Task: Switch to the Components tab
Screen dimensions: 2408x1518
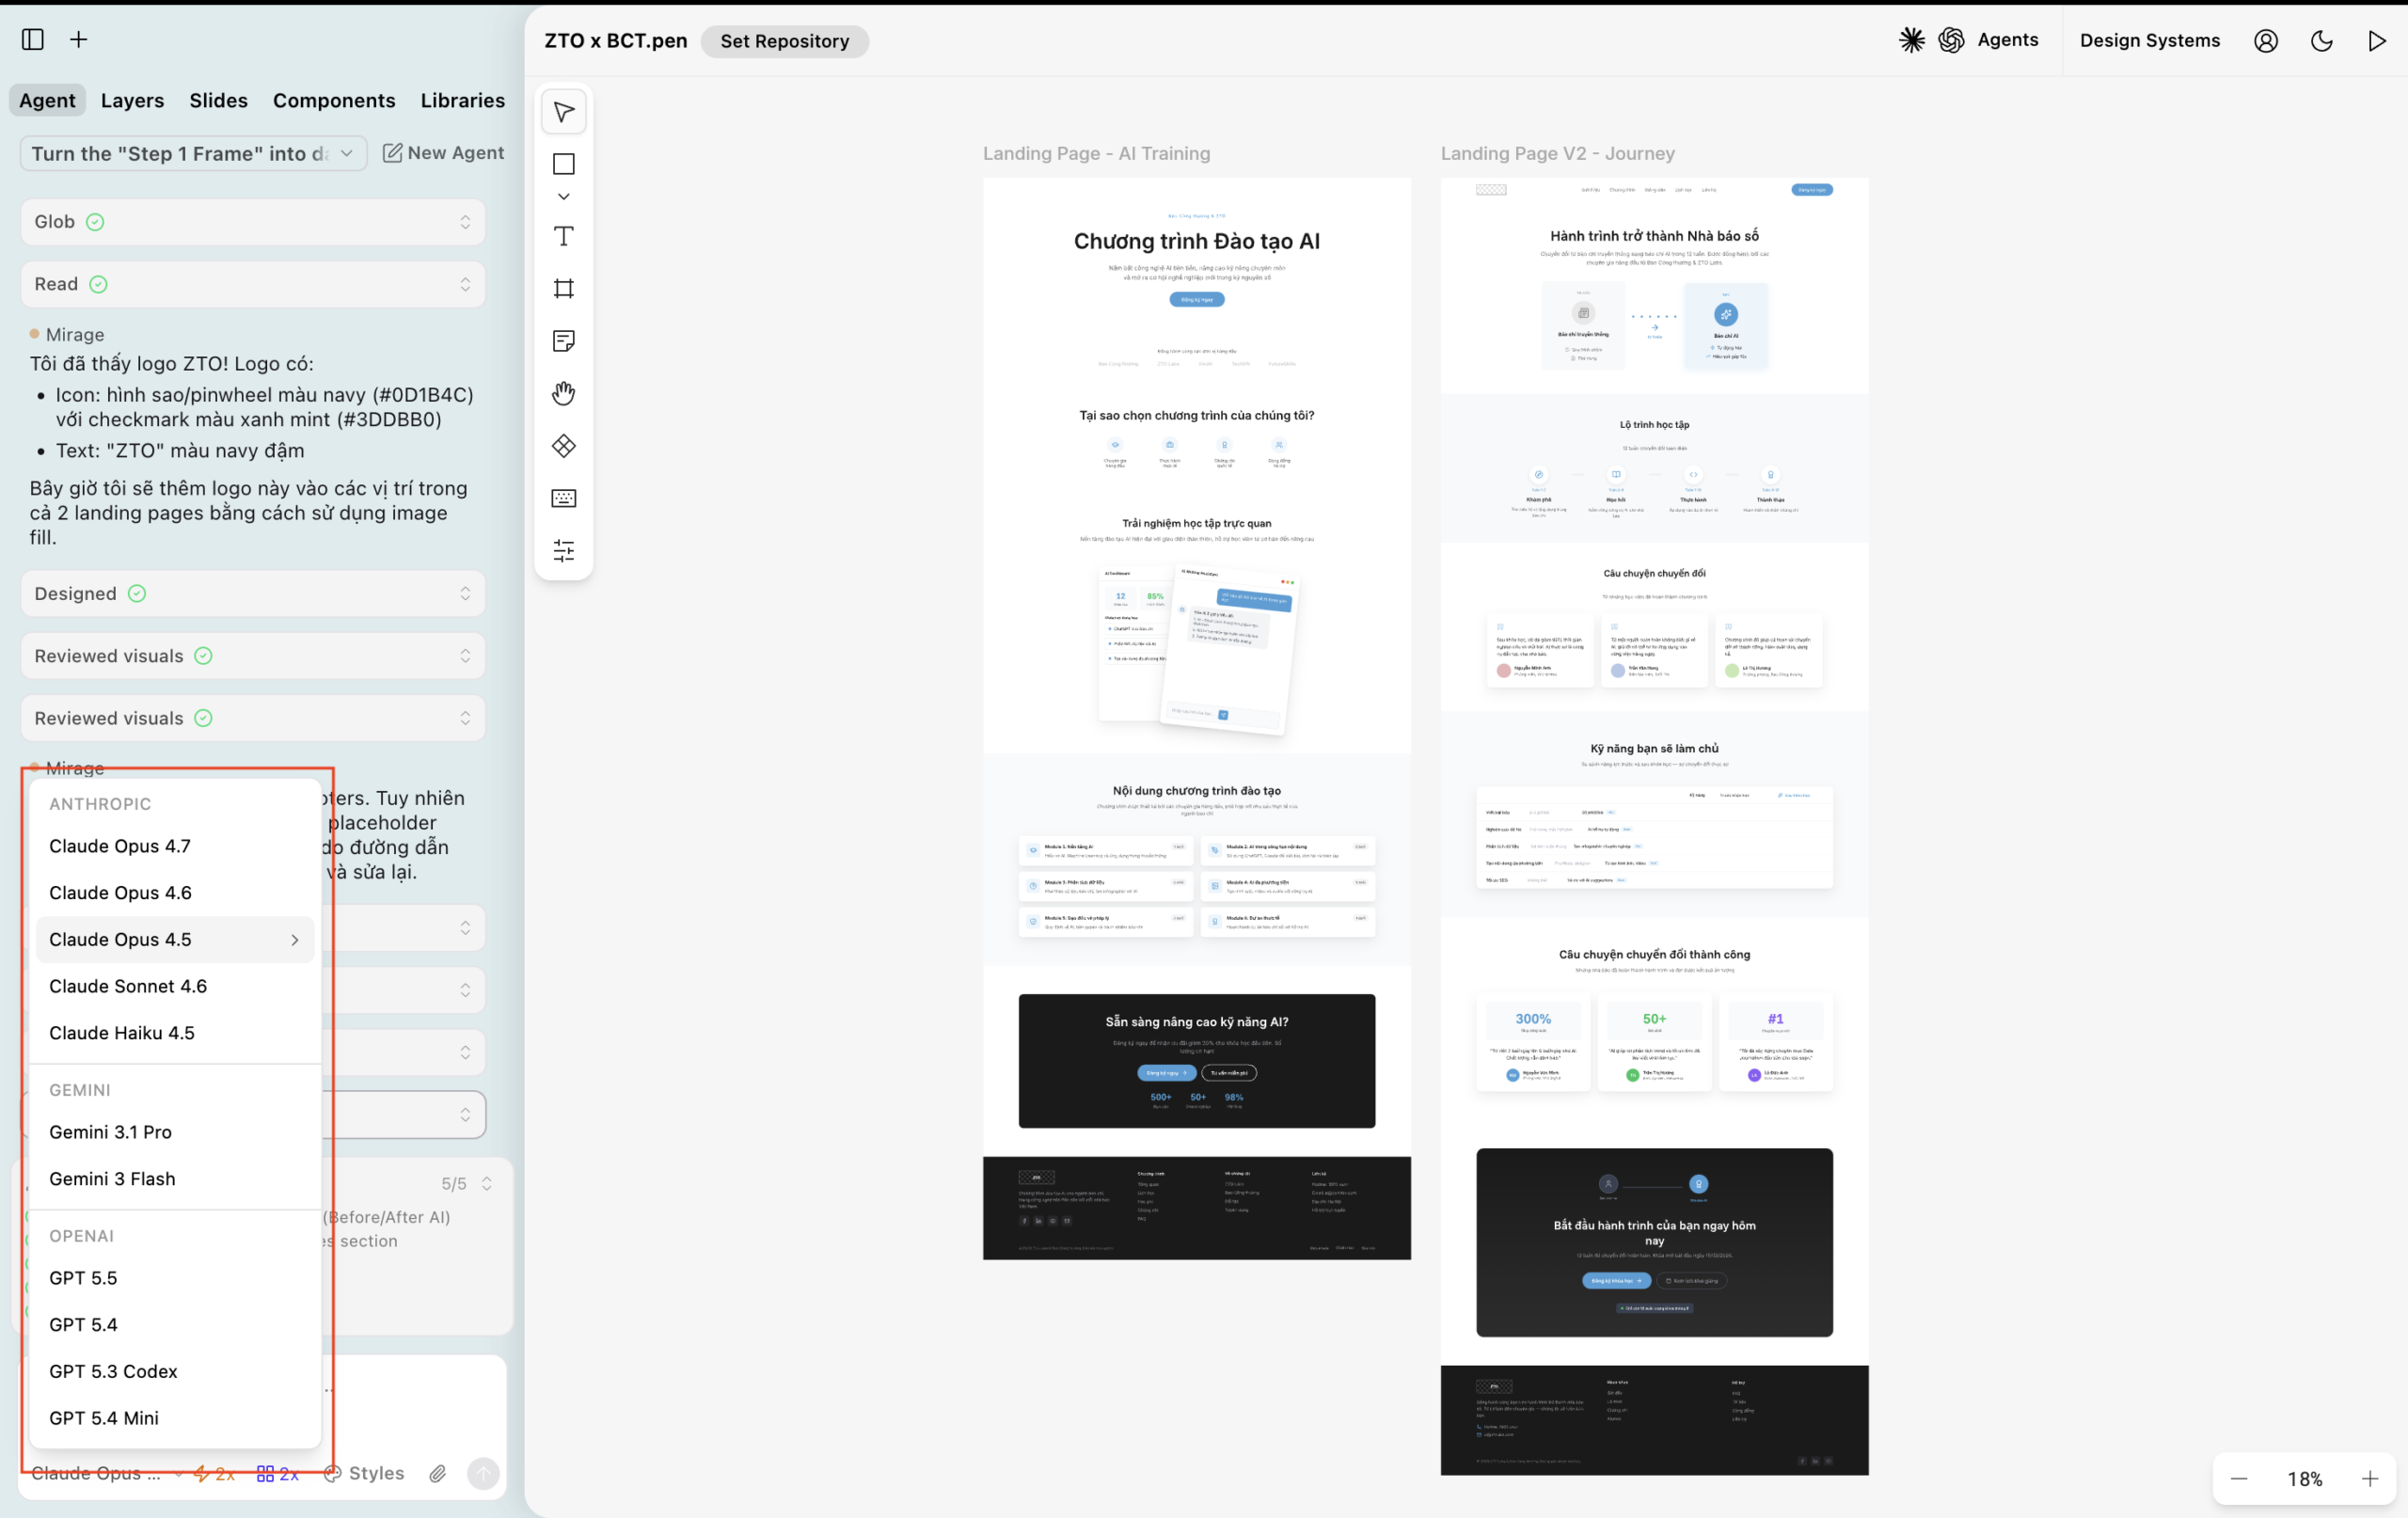Action: [334, 100]
